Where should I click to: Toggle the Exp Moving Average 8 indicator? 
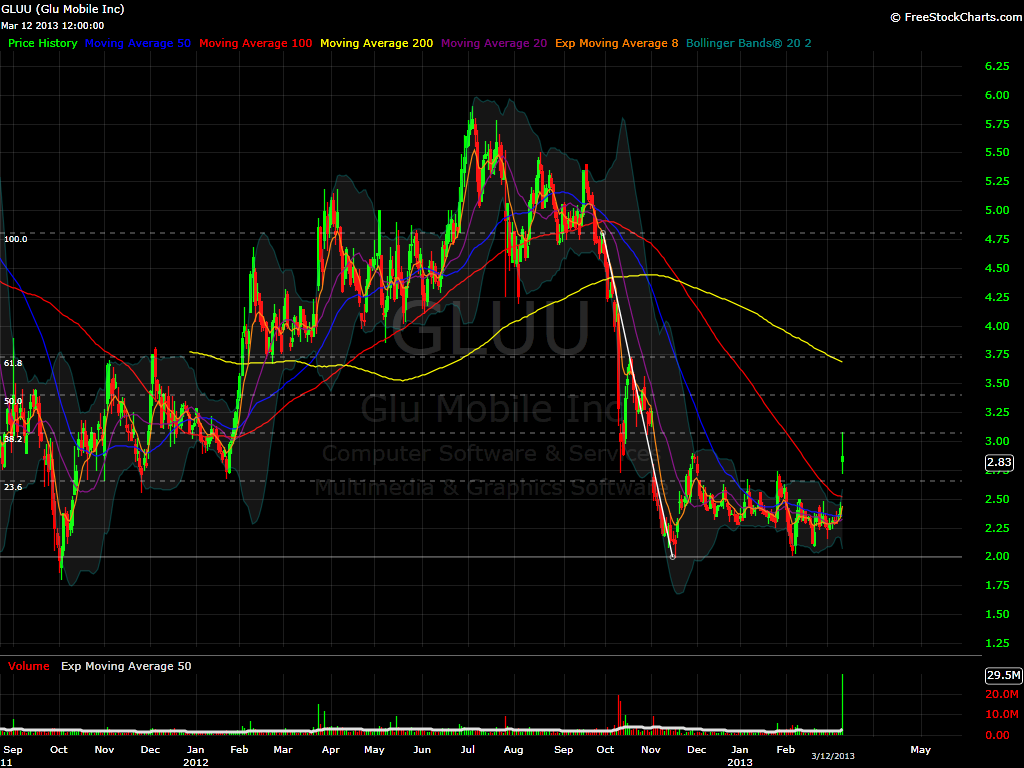pos(615,43)
